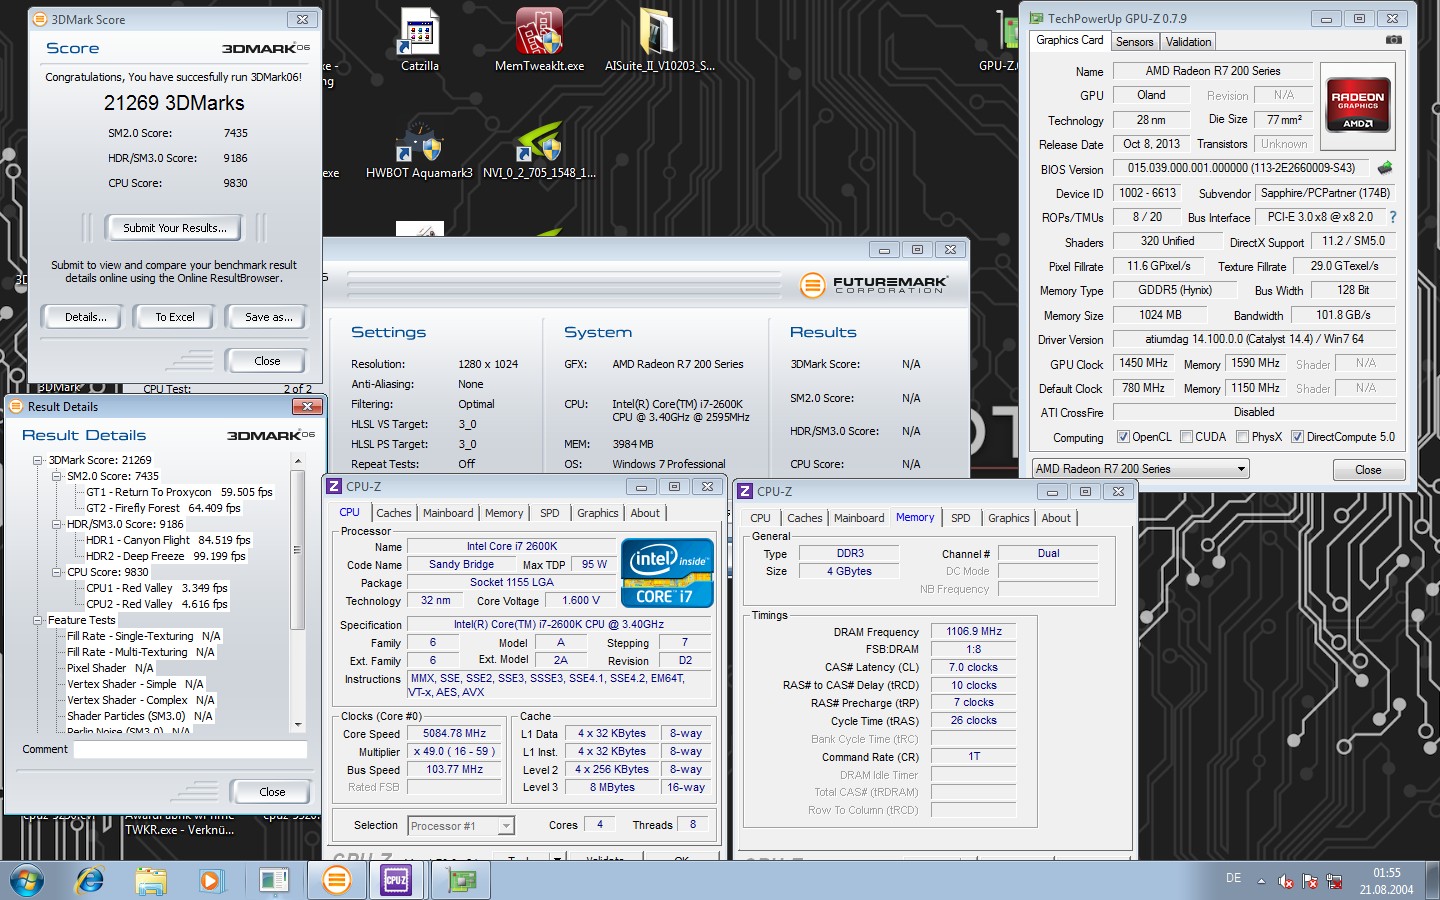Screen dimensions: 1440x900
Task: Open the Processor #1 selection dropdown
Action: [x=461, y=826]
